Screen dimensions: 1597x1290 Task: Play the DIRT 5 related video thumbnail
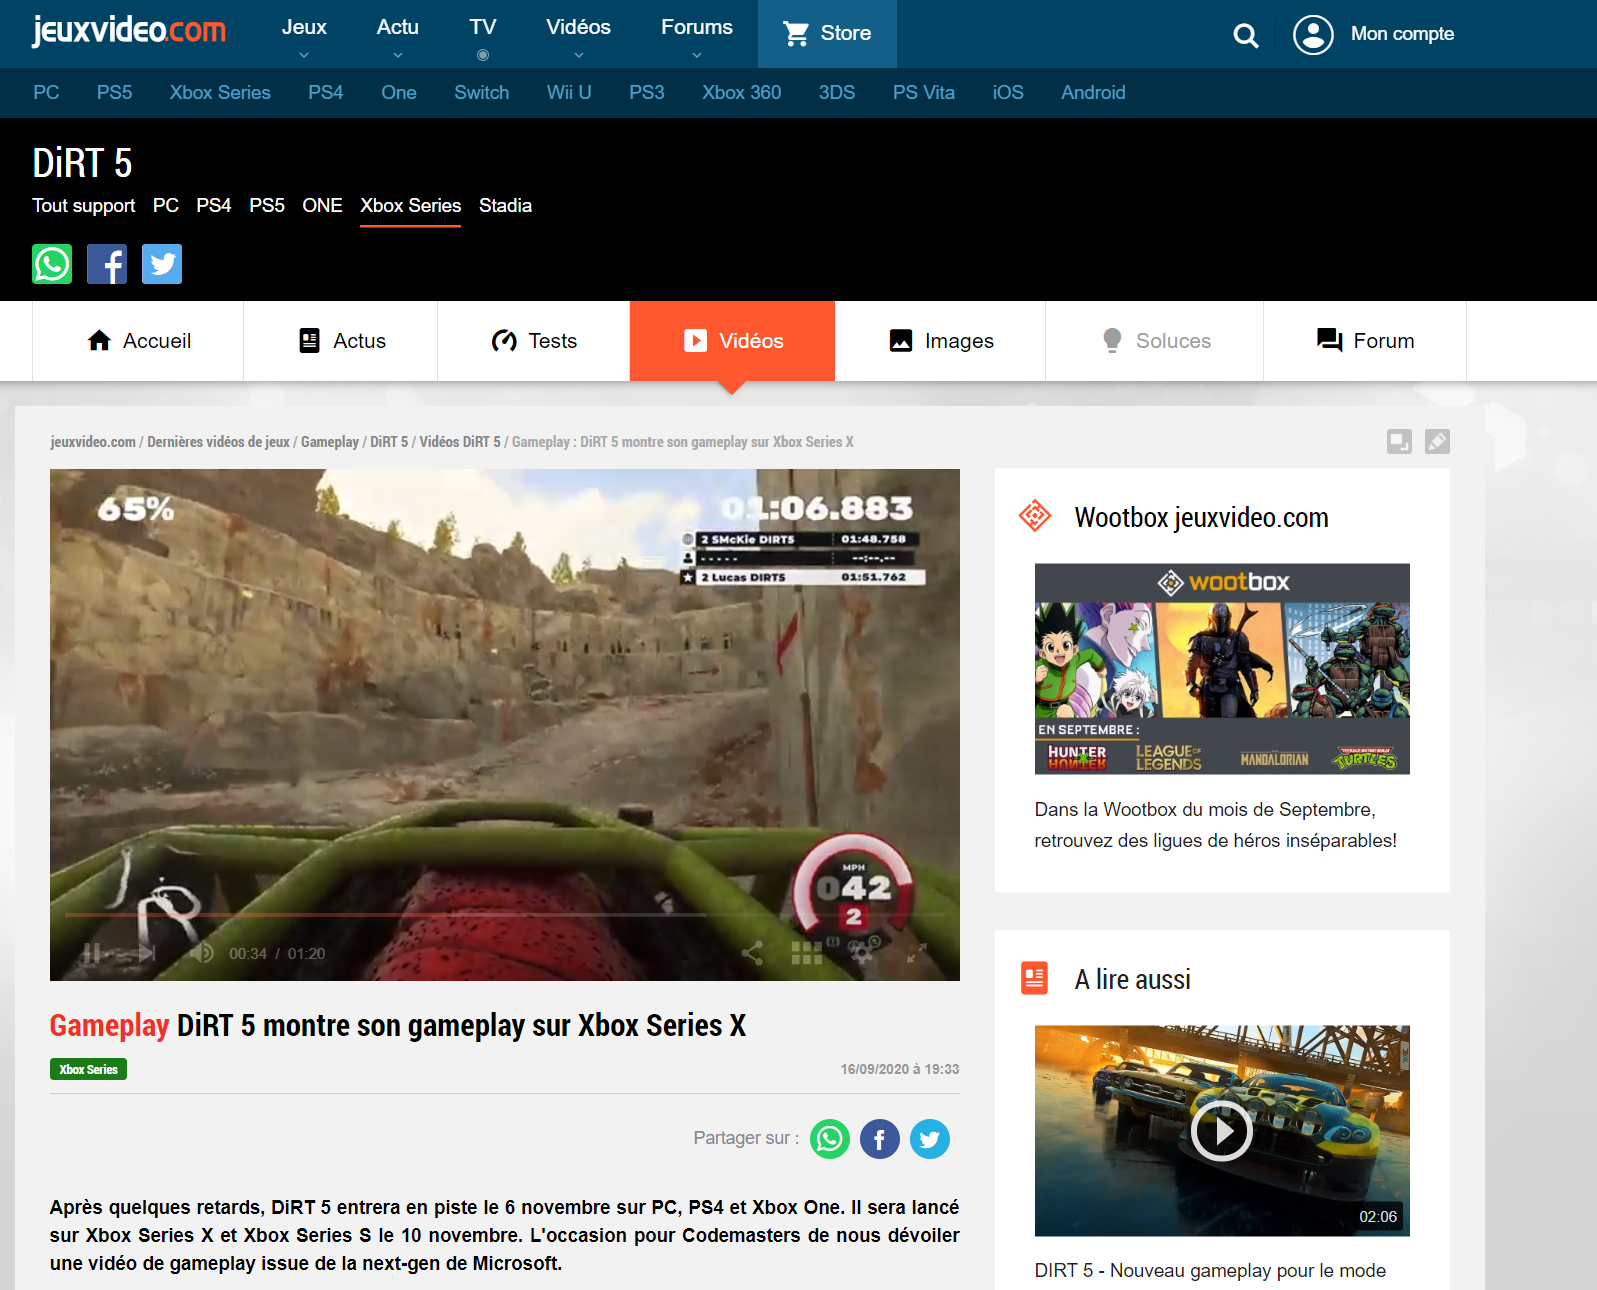tap(1222, 1131)
